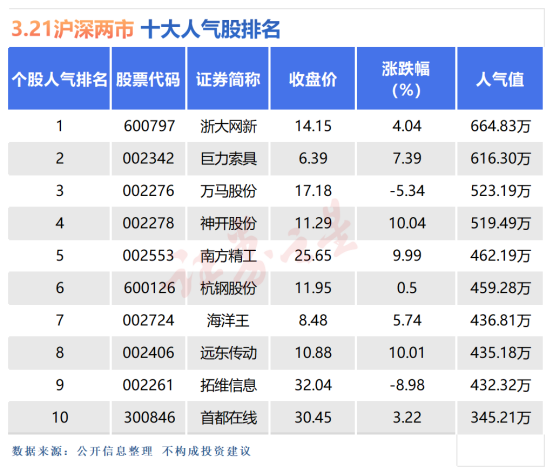Click change value 5.74
Screen dimensions: 553x476
407,321
